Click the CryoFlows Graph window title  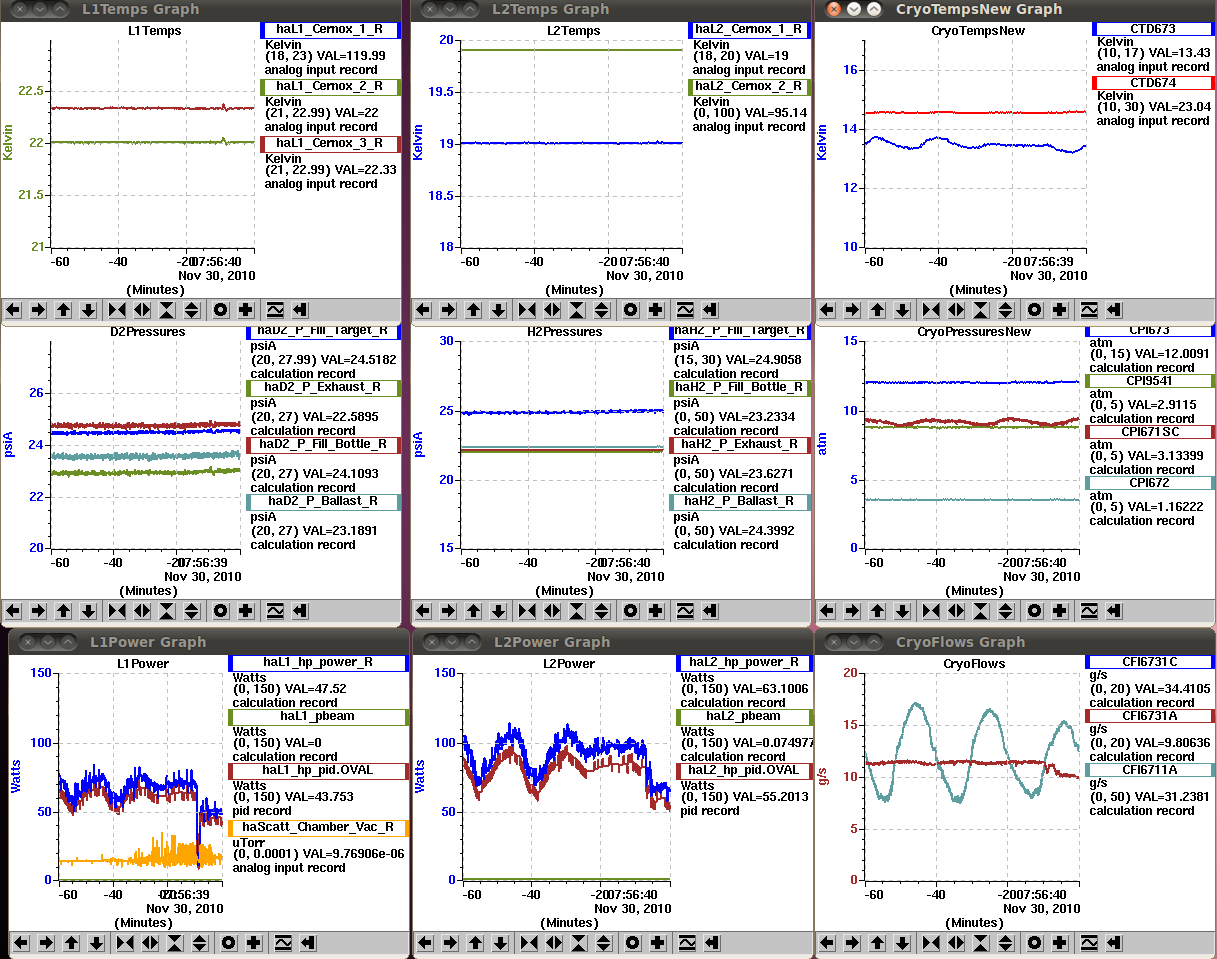click(x=960, y=642)
